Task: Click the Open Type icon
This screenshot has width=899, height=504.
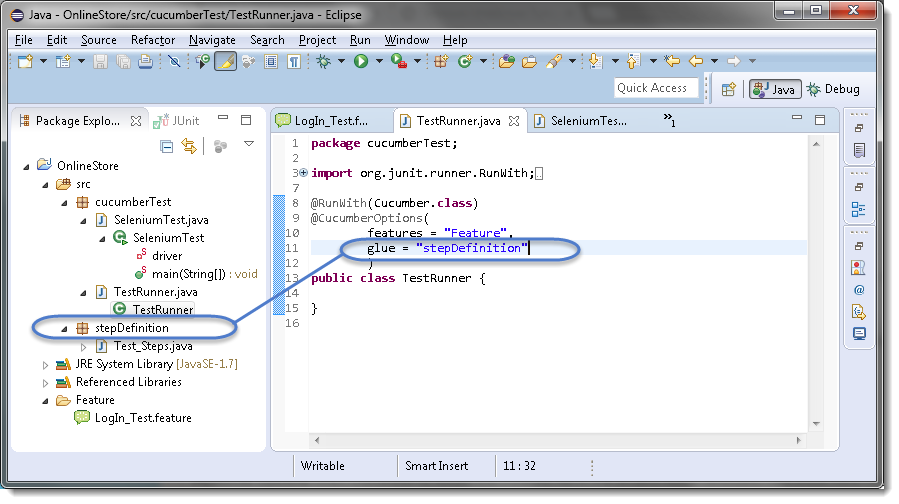Action: [506, 61]
